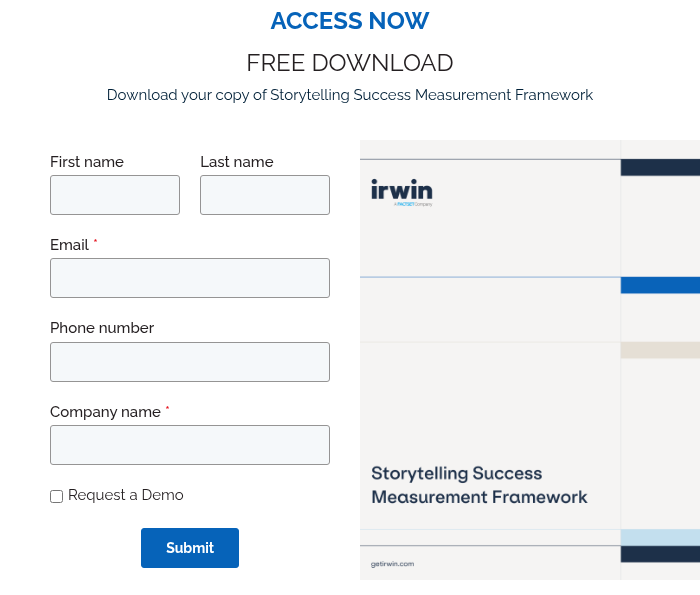The image size is (700, 595).
Task: Click the First name input field
Action: coord(115,195)
